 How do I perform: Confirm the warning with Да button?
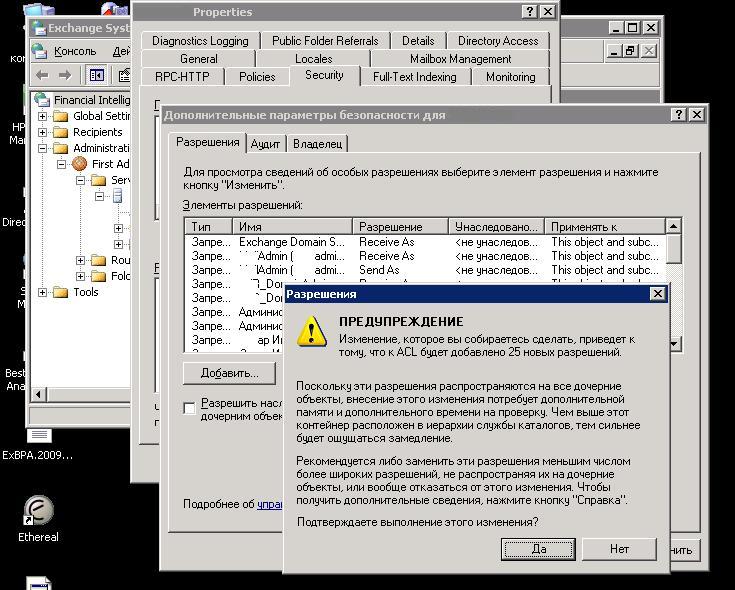[x=539, y=549]
